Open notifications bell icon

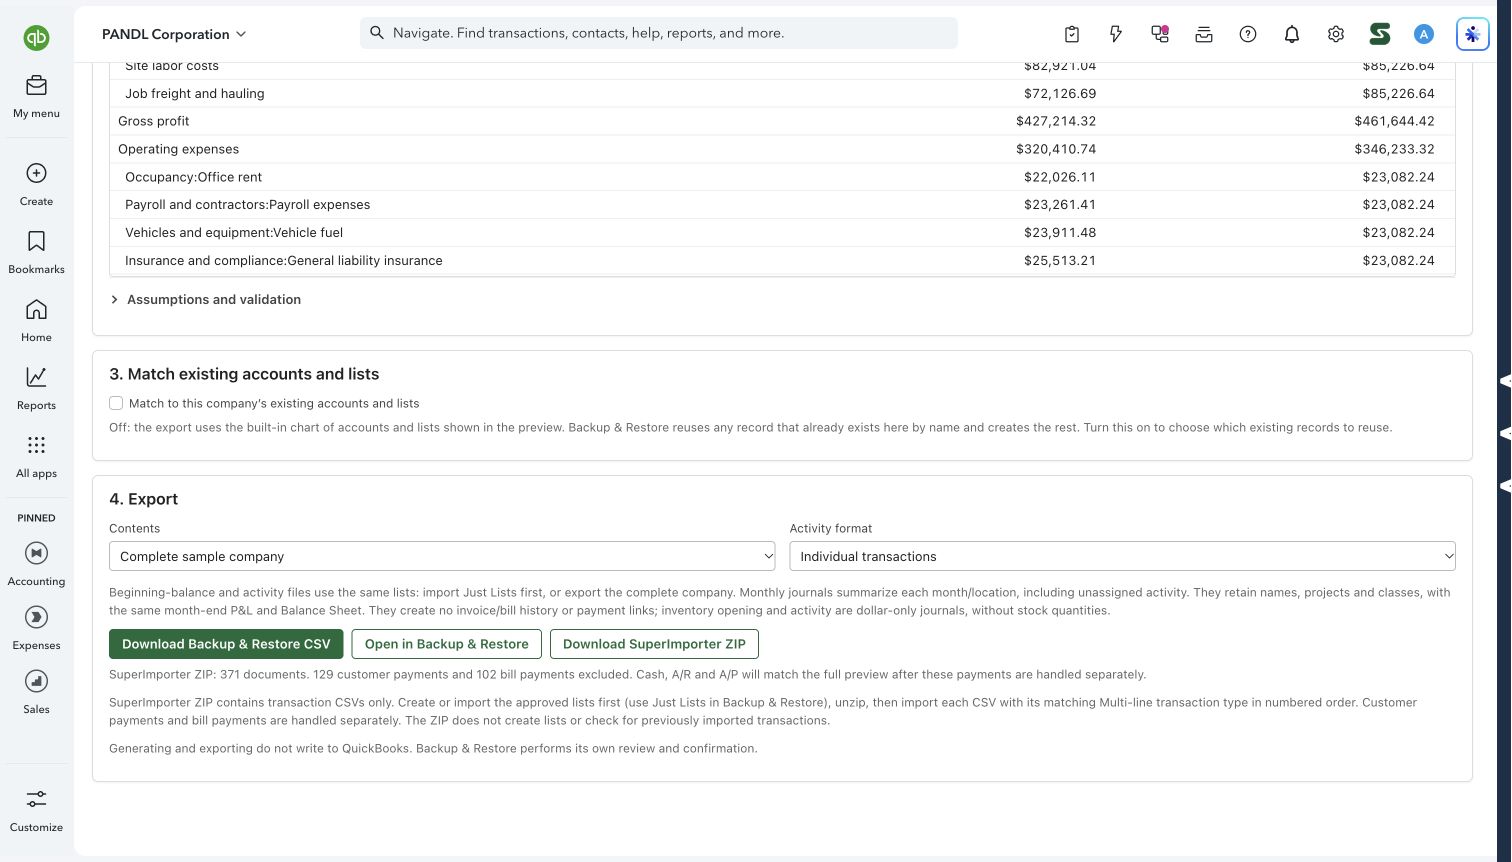(x=1292, y=34)
